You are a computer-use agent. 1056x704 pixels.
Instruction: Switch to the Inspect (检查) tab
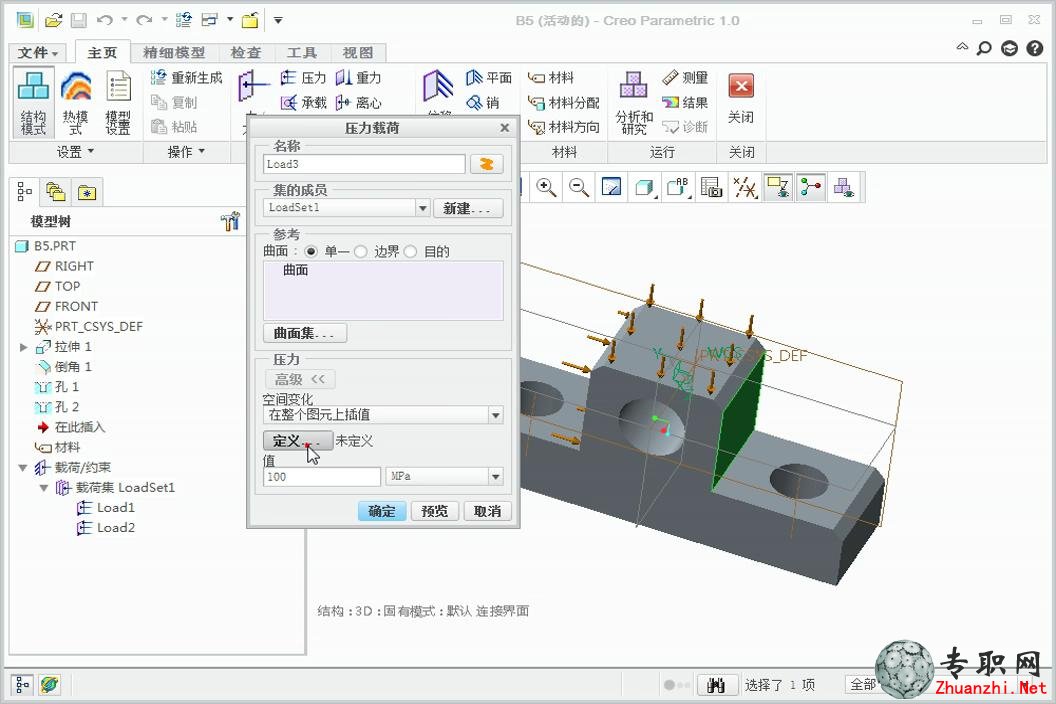245,53
